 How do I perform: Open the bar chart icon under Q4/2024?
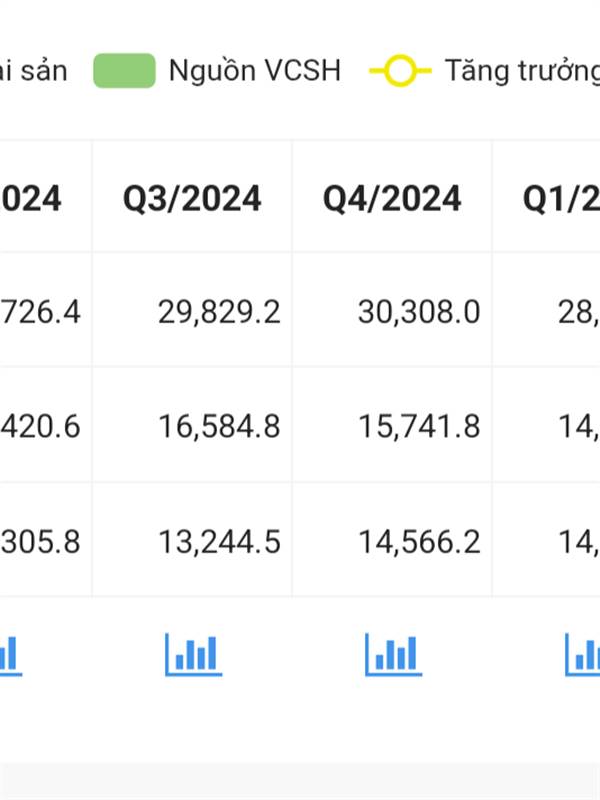(393, 654)
